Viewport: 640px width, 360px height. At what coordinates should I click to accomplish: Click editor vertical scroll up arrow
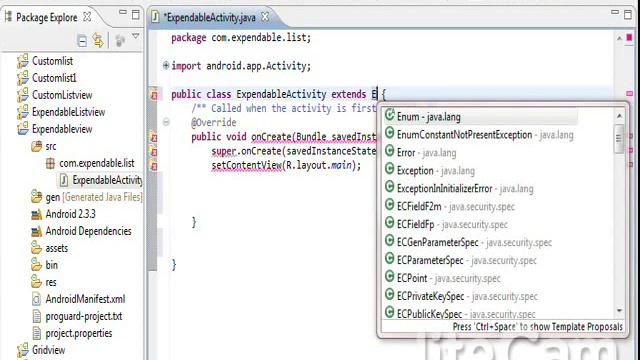[x=619, y=38]
